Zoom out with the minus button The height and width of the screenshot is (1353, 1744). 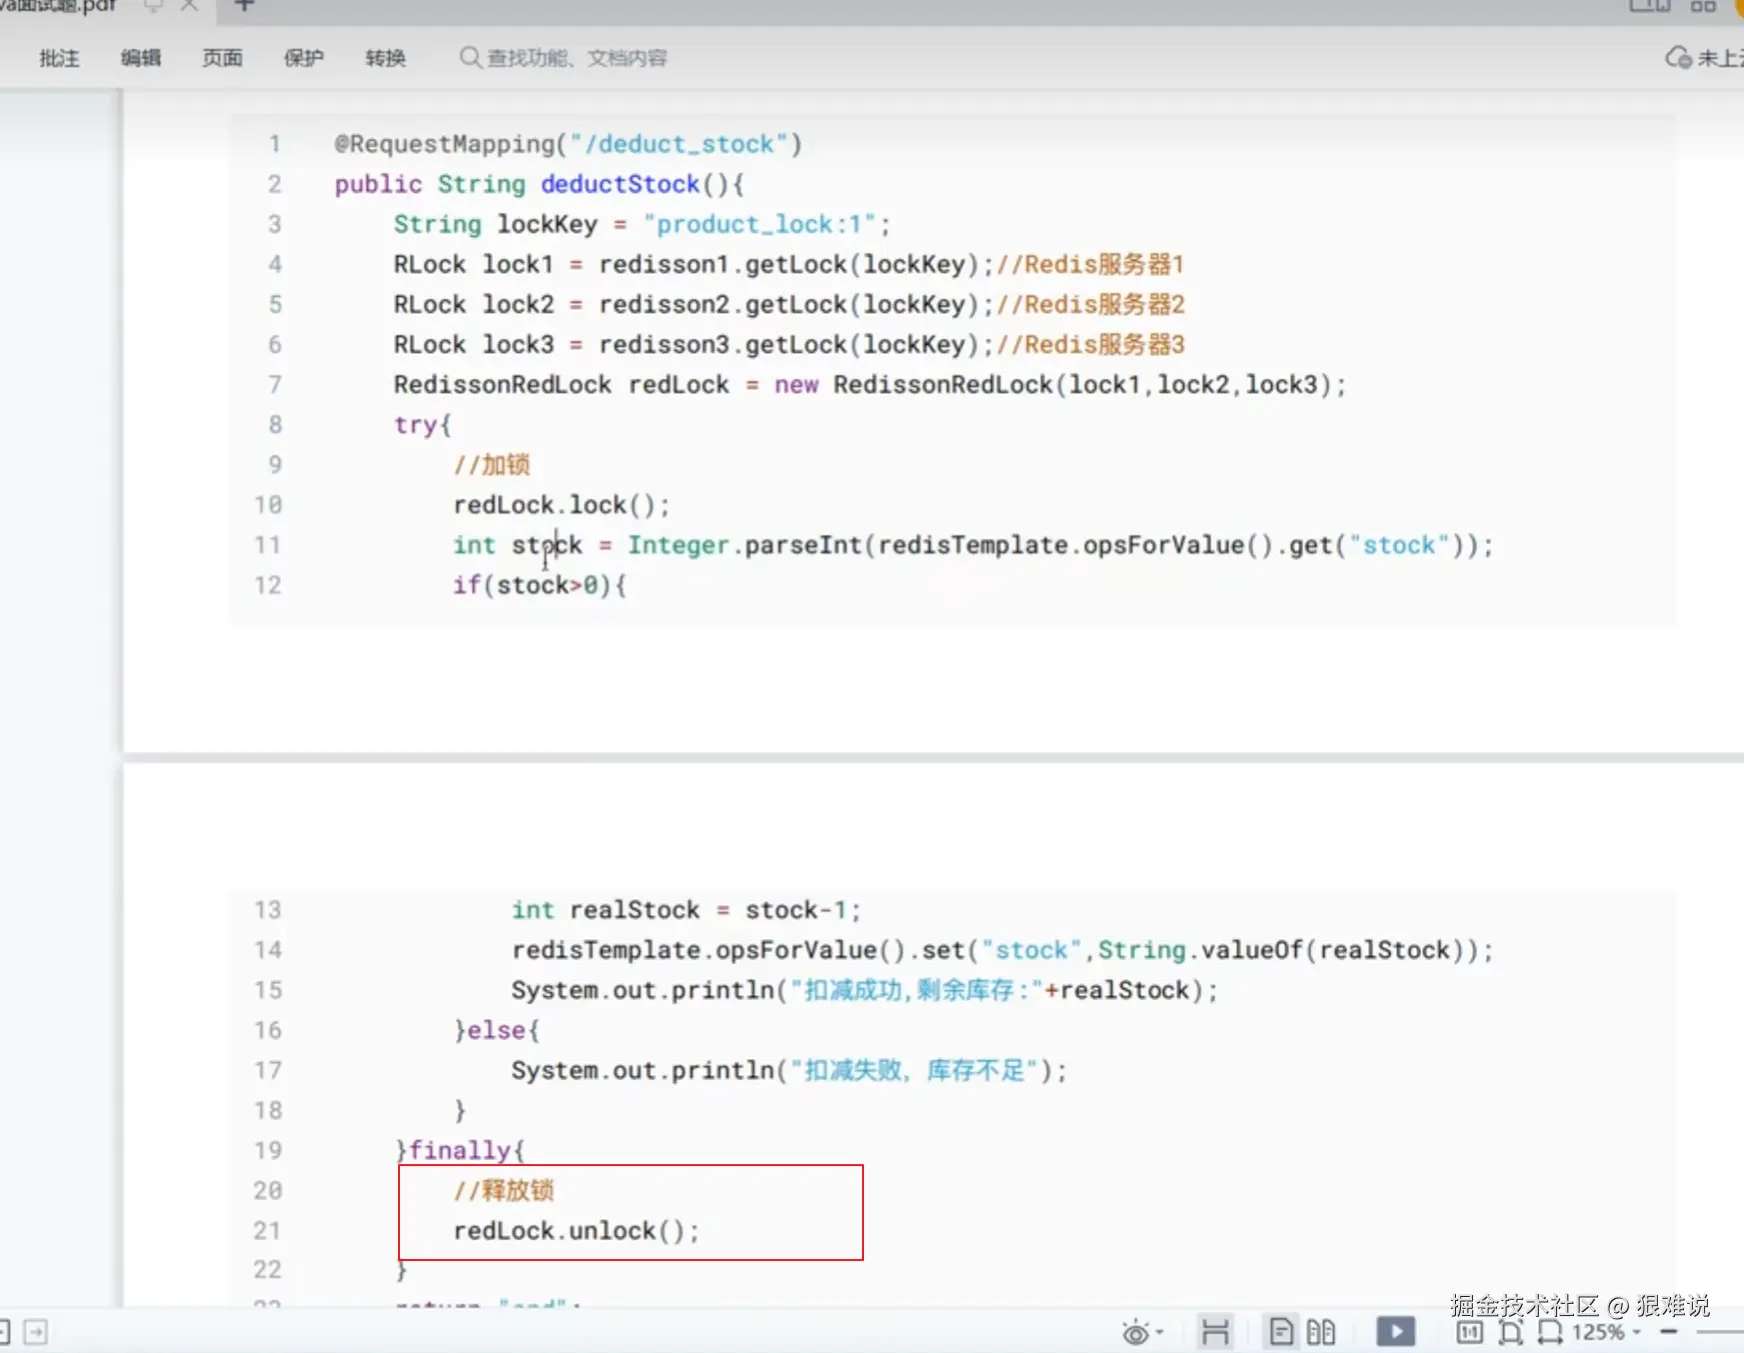tap(1669, 1332)
